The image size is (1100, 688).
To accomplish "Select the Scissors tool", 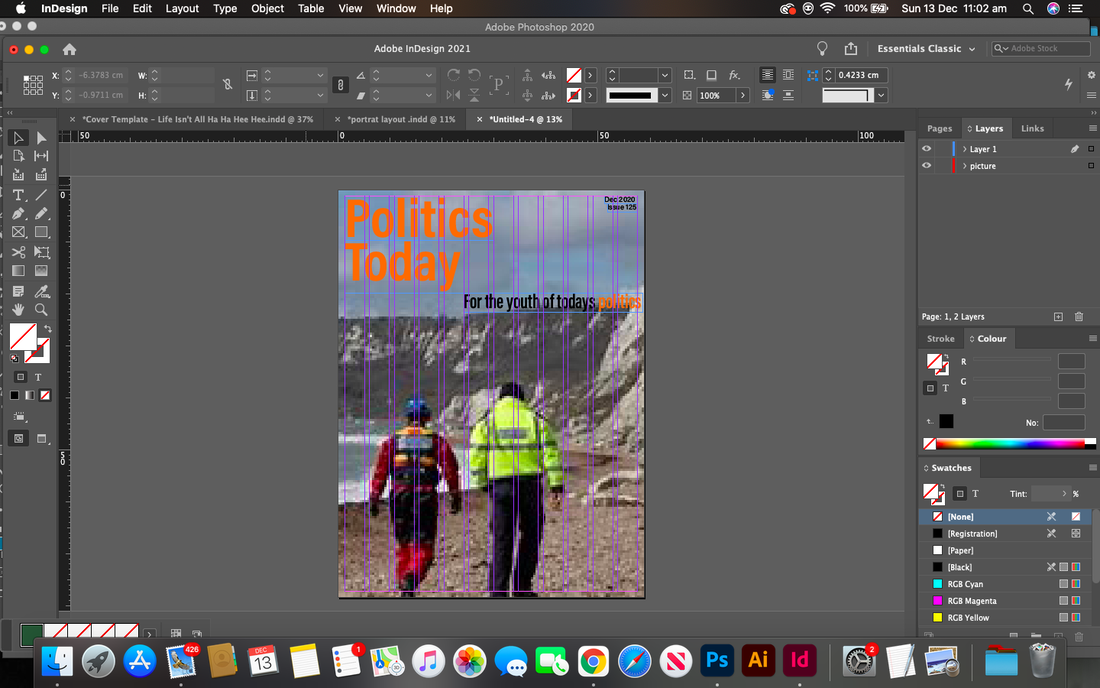I will (x=18, y=252).
